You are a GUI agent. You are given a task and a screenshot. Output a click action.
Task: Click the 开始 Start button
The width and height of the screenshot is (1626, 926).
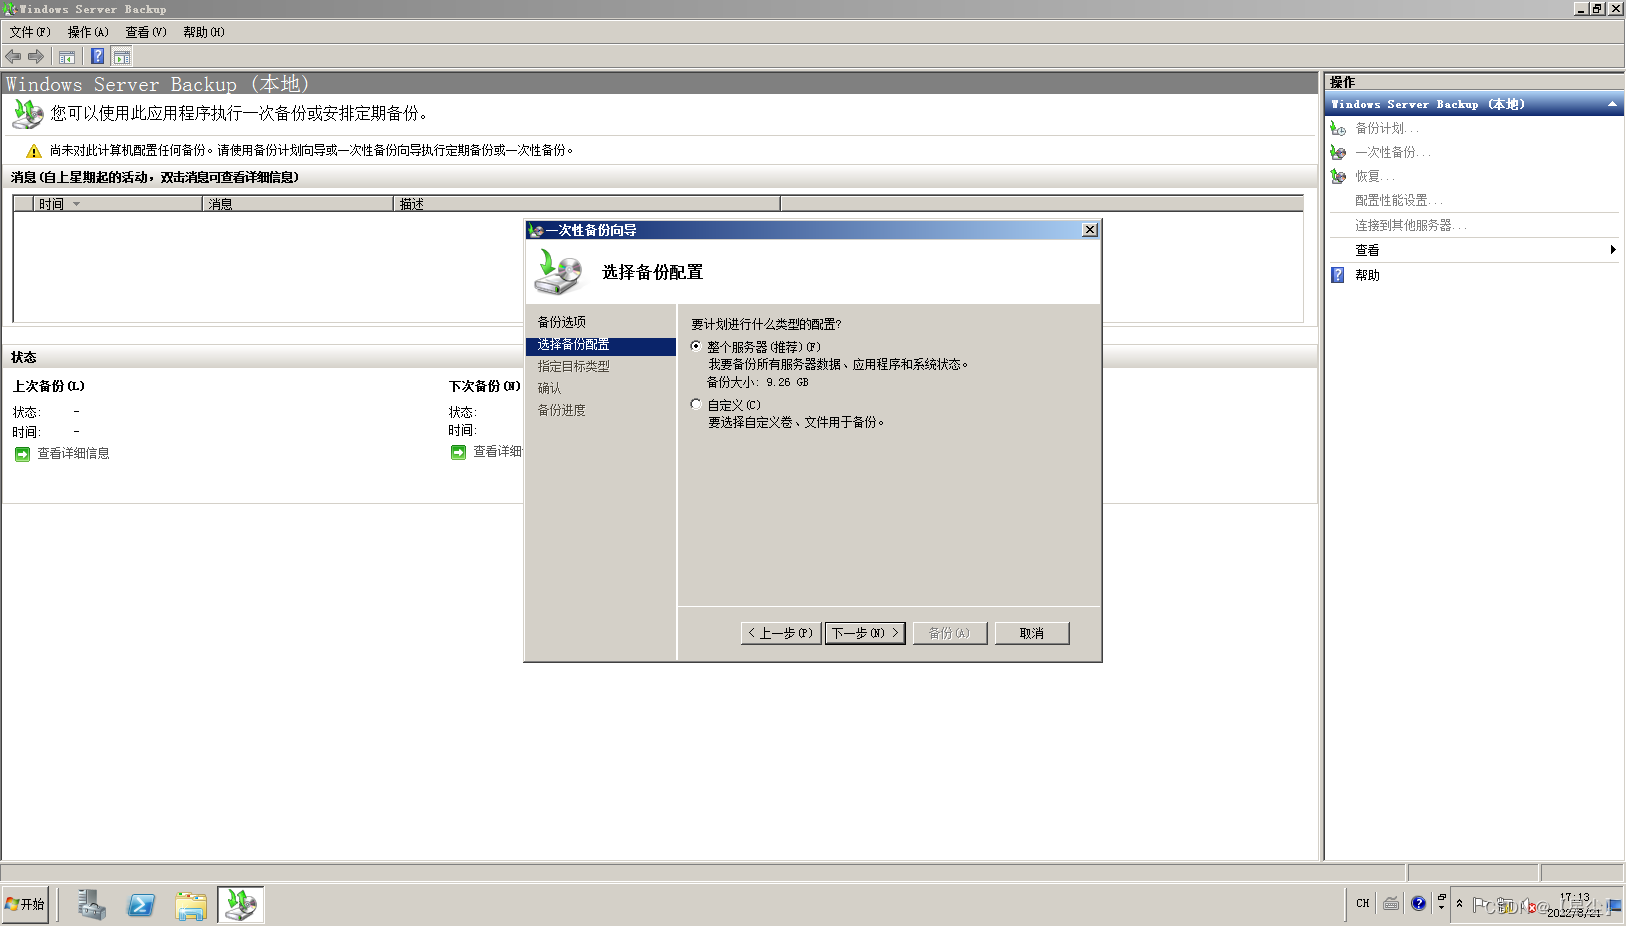tap(26, 904)
